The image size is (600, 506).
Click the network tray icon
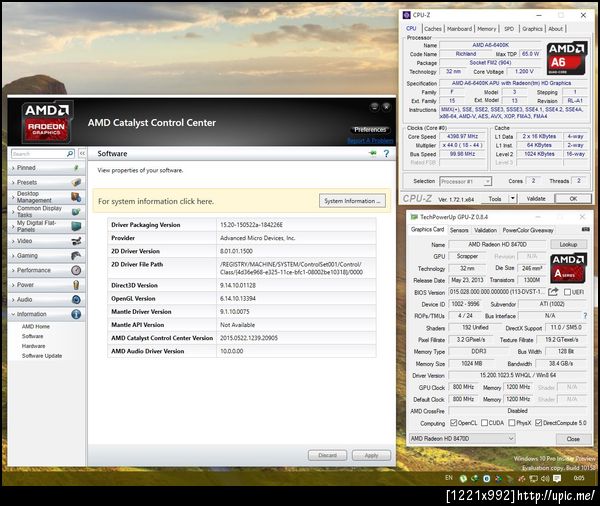point(533,478)
